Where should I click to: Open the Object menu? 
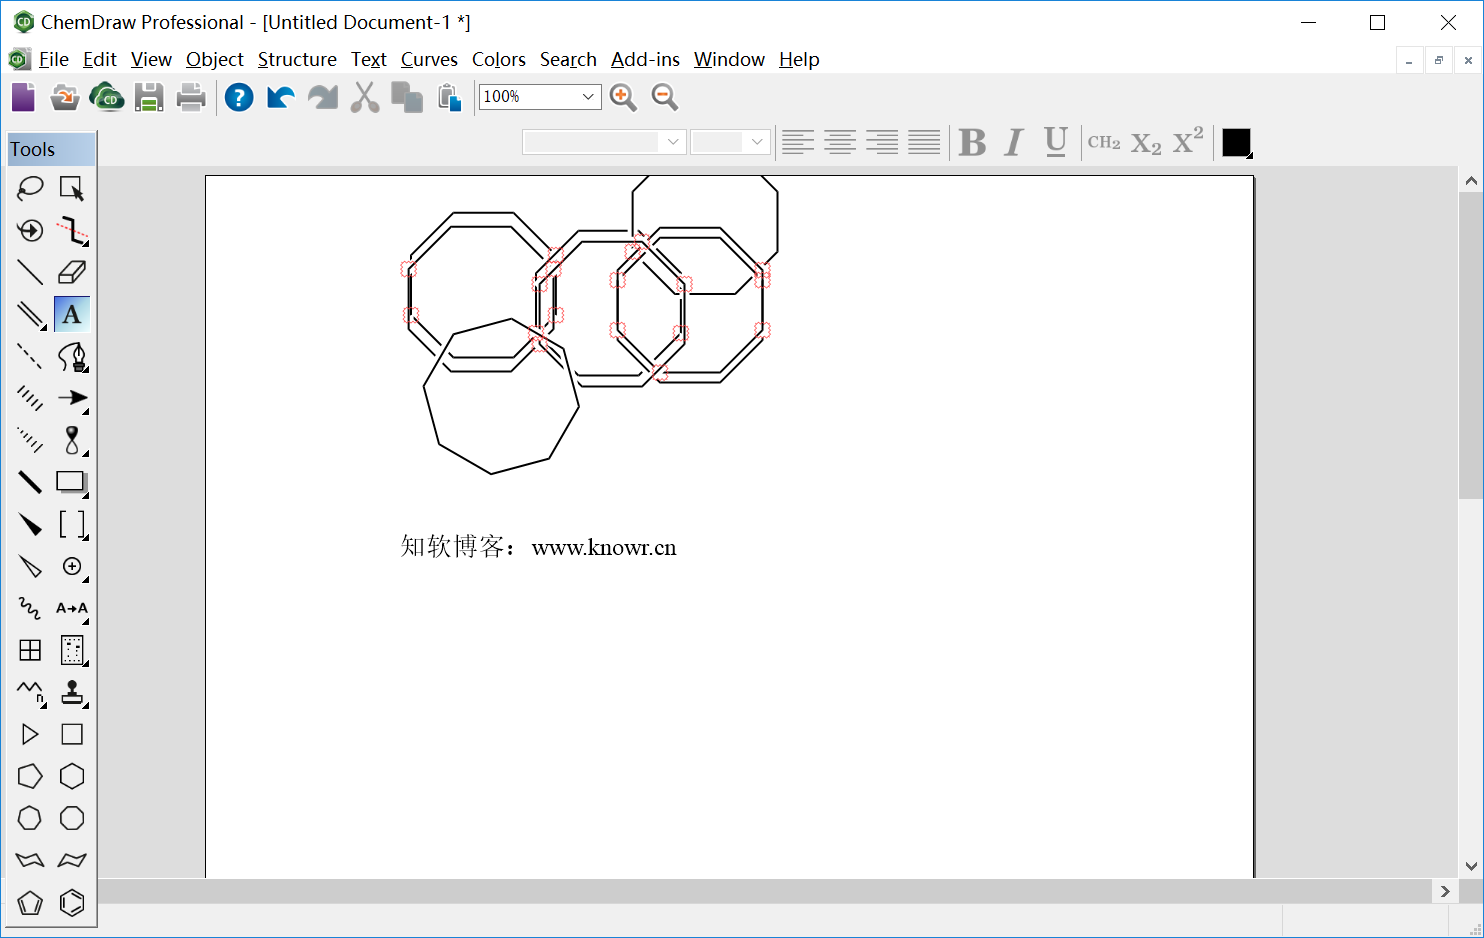215,59
